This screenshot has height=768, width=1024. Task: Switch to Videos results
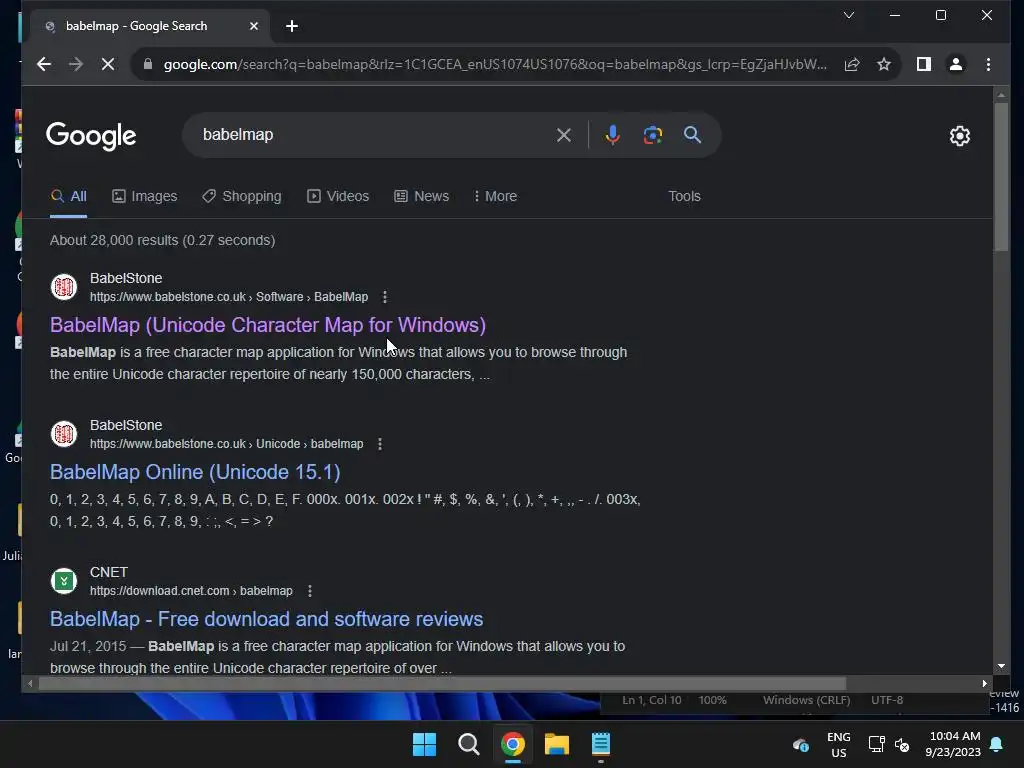(x=338, y=197)
